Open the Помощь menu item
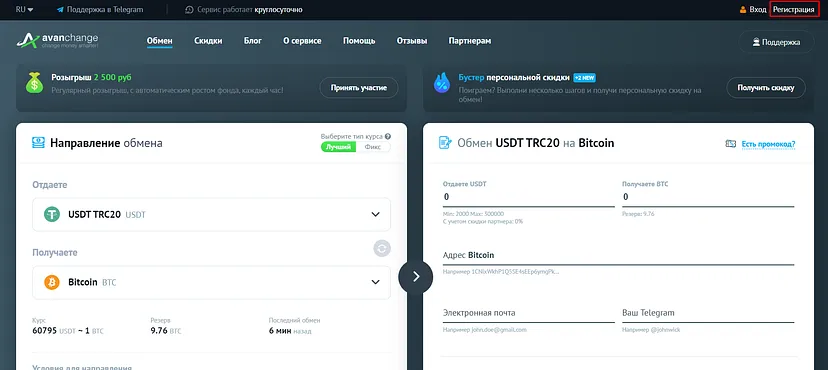 point(359,41)
